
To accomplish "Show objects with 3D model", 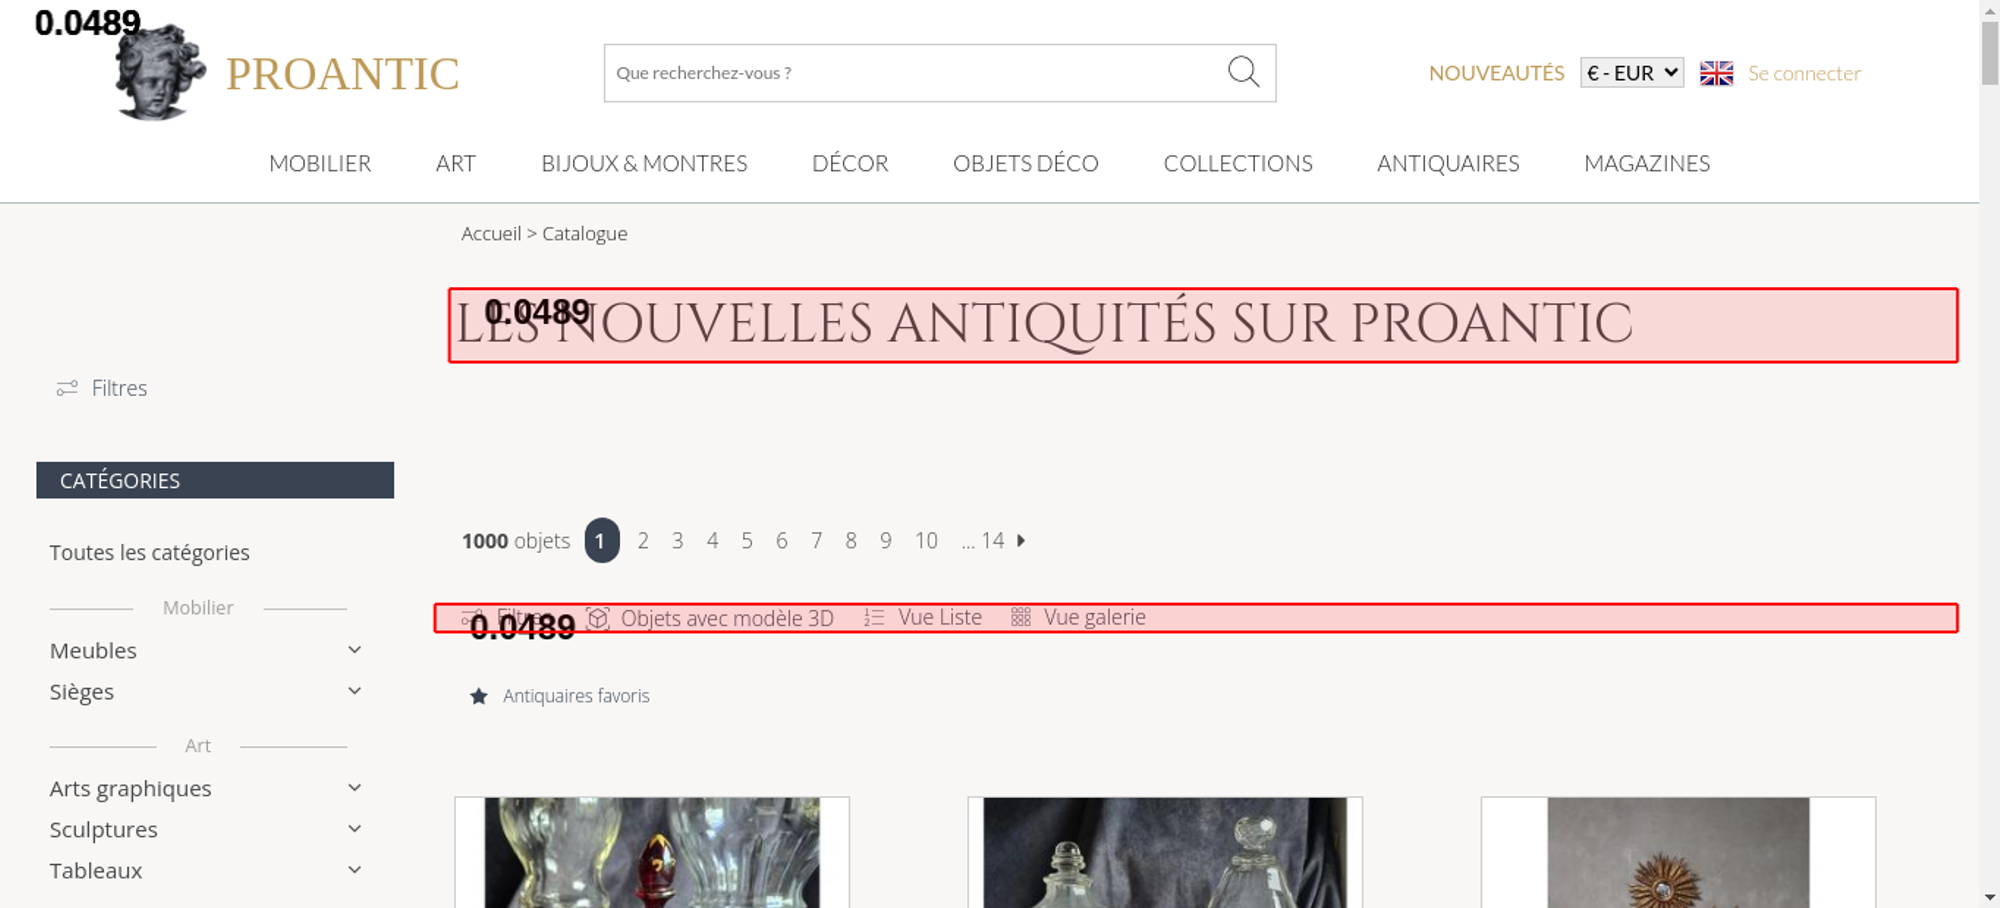I will 710,618.
